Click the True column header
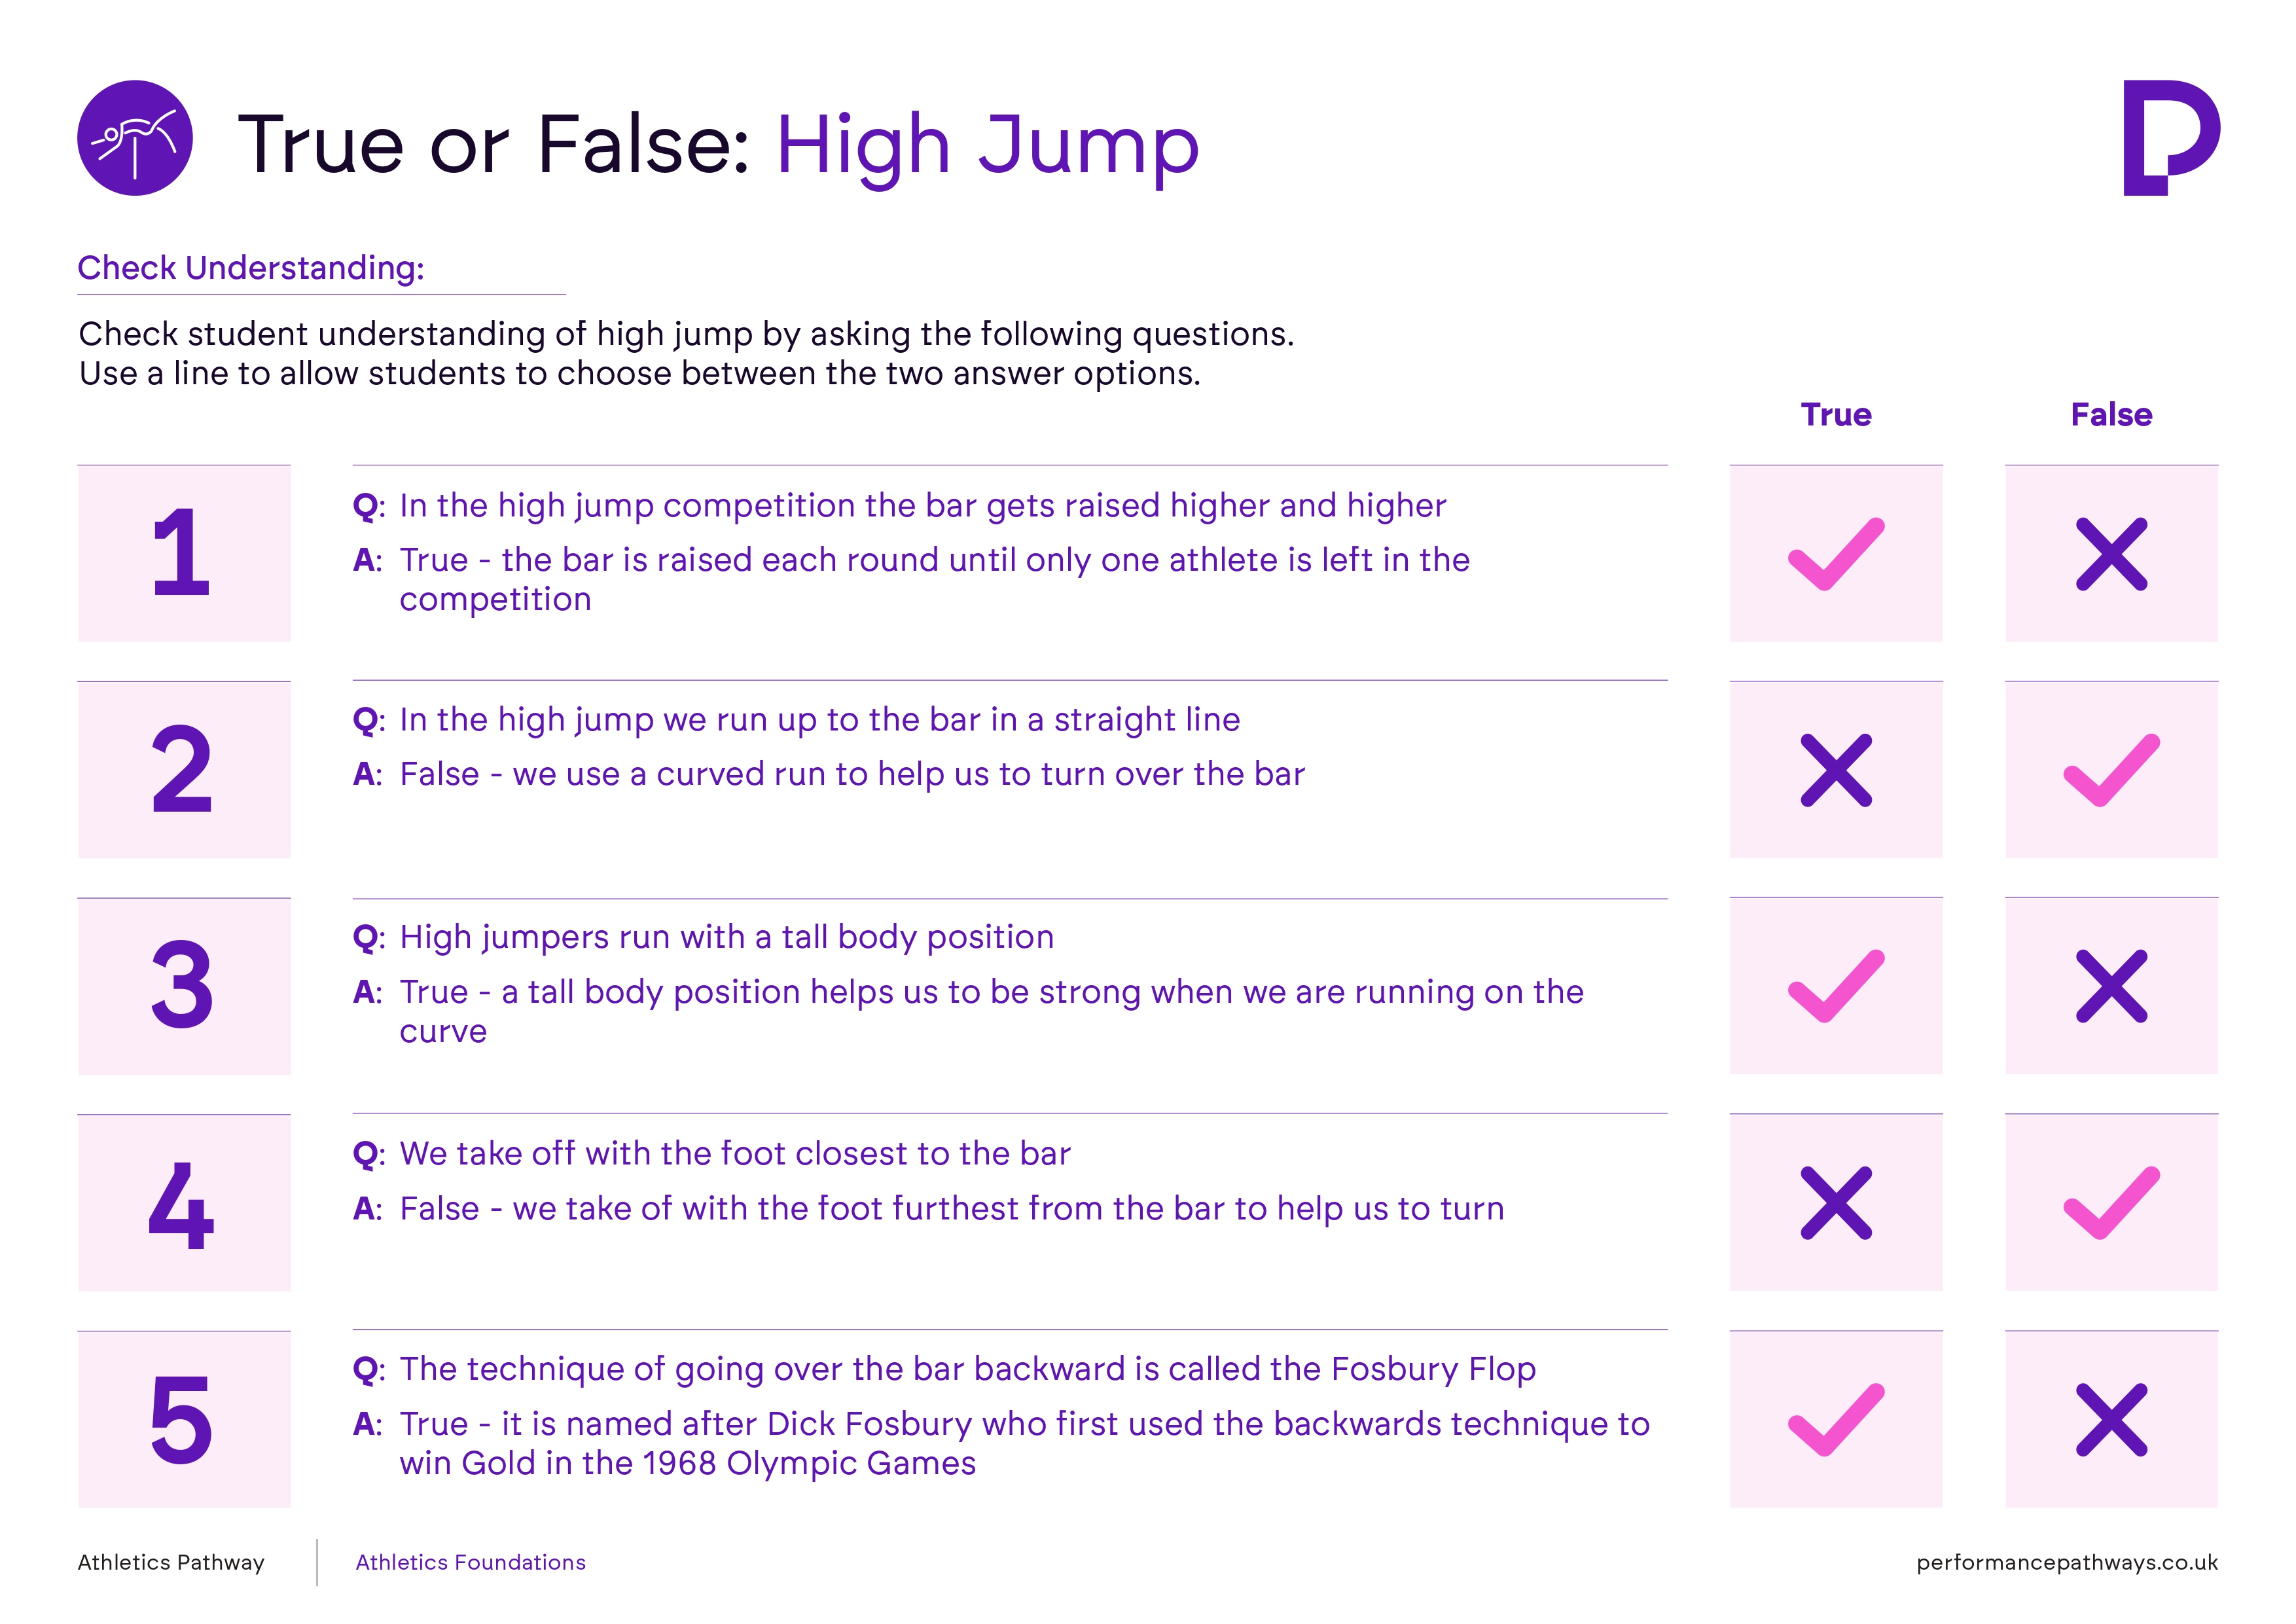This screenshot has width=2296, height=1624. (x=1836, y=414)
